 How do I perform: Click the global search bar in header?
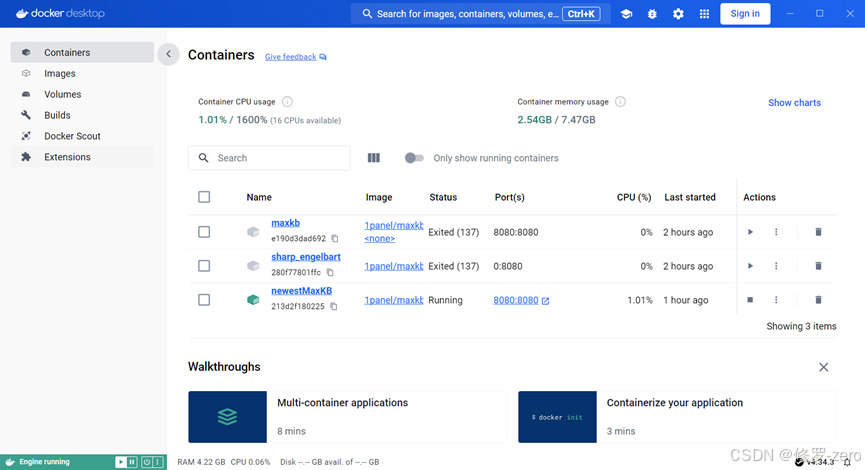480,14
